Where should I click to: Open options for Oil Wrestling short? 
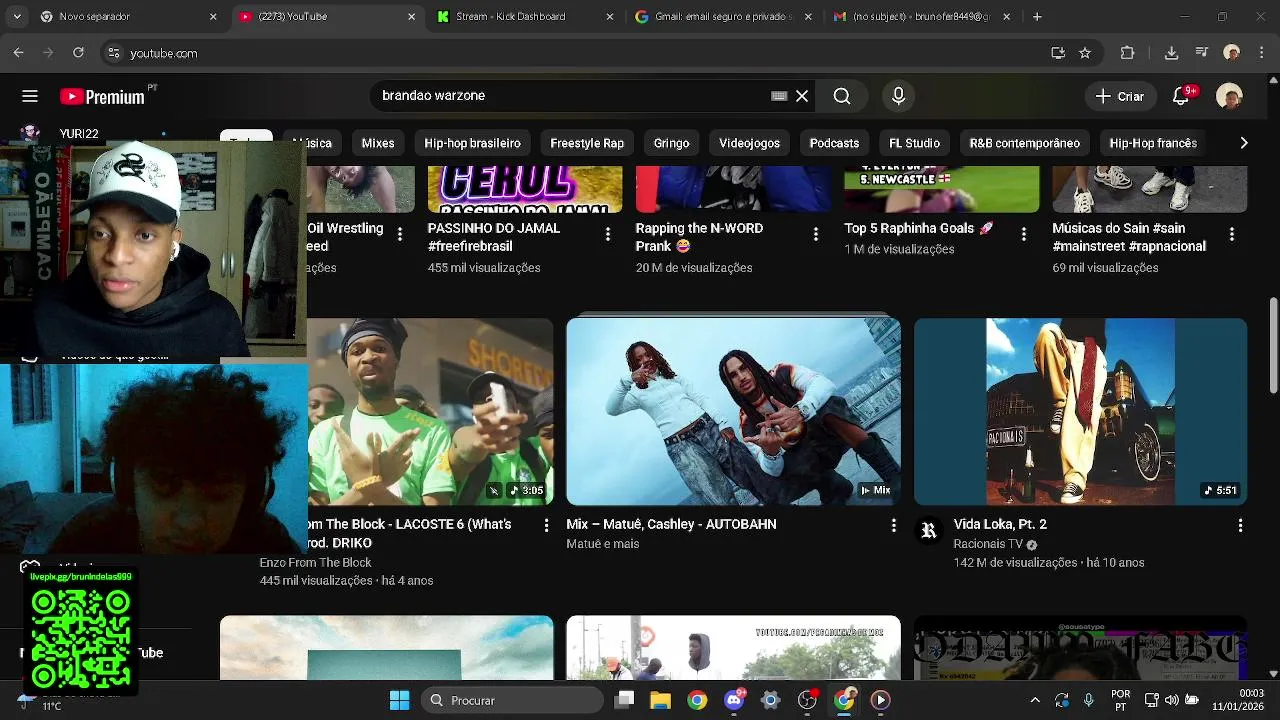click(400, 234)
